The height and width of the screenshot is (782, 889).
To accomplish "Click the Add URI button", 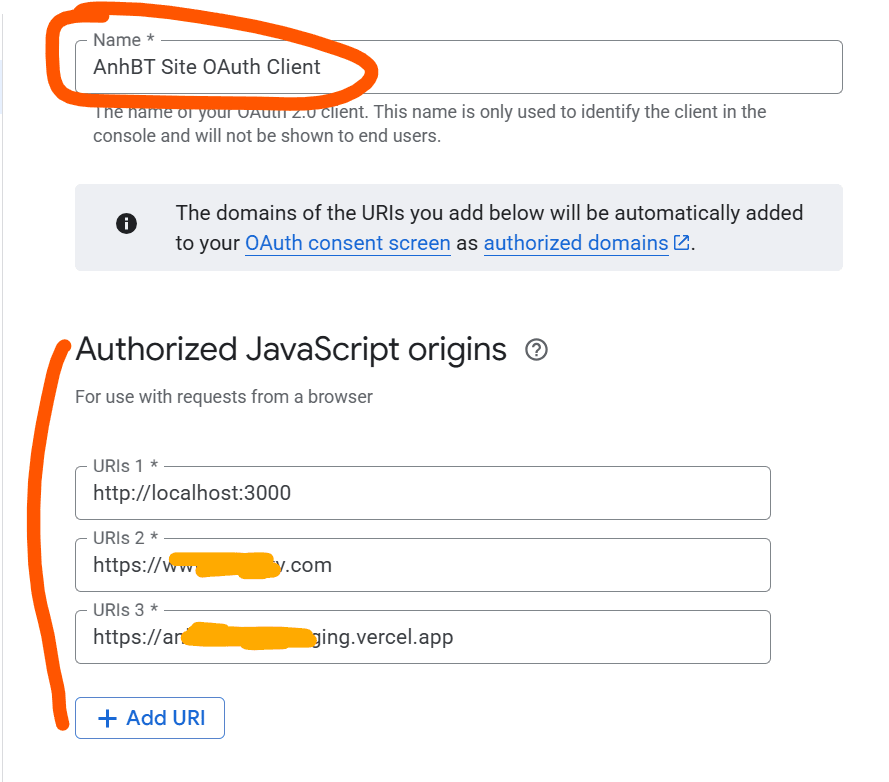I will (149, 717).
